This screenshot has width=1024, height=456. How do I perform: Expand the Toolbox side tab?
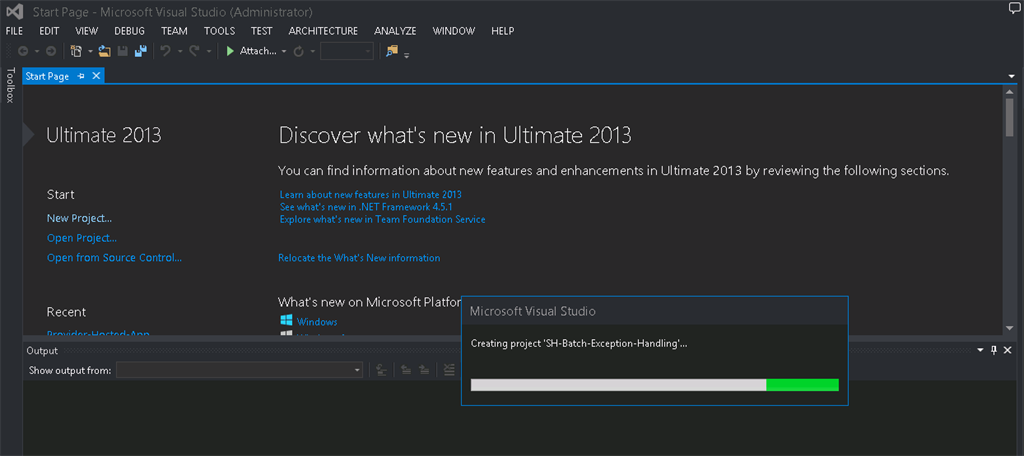tap(10, 85)
